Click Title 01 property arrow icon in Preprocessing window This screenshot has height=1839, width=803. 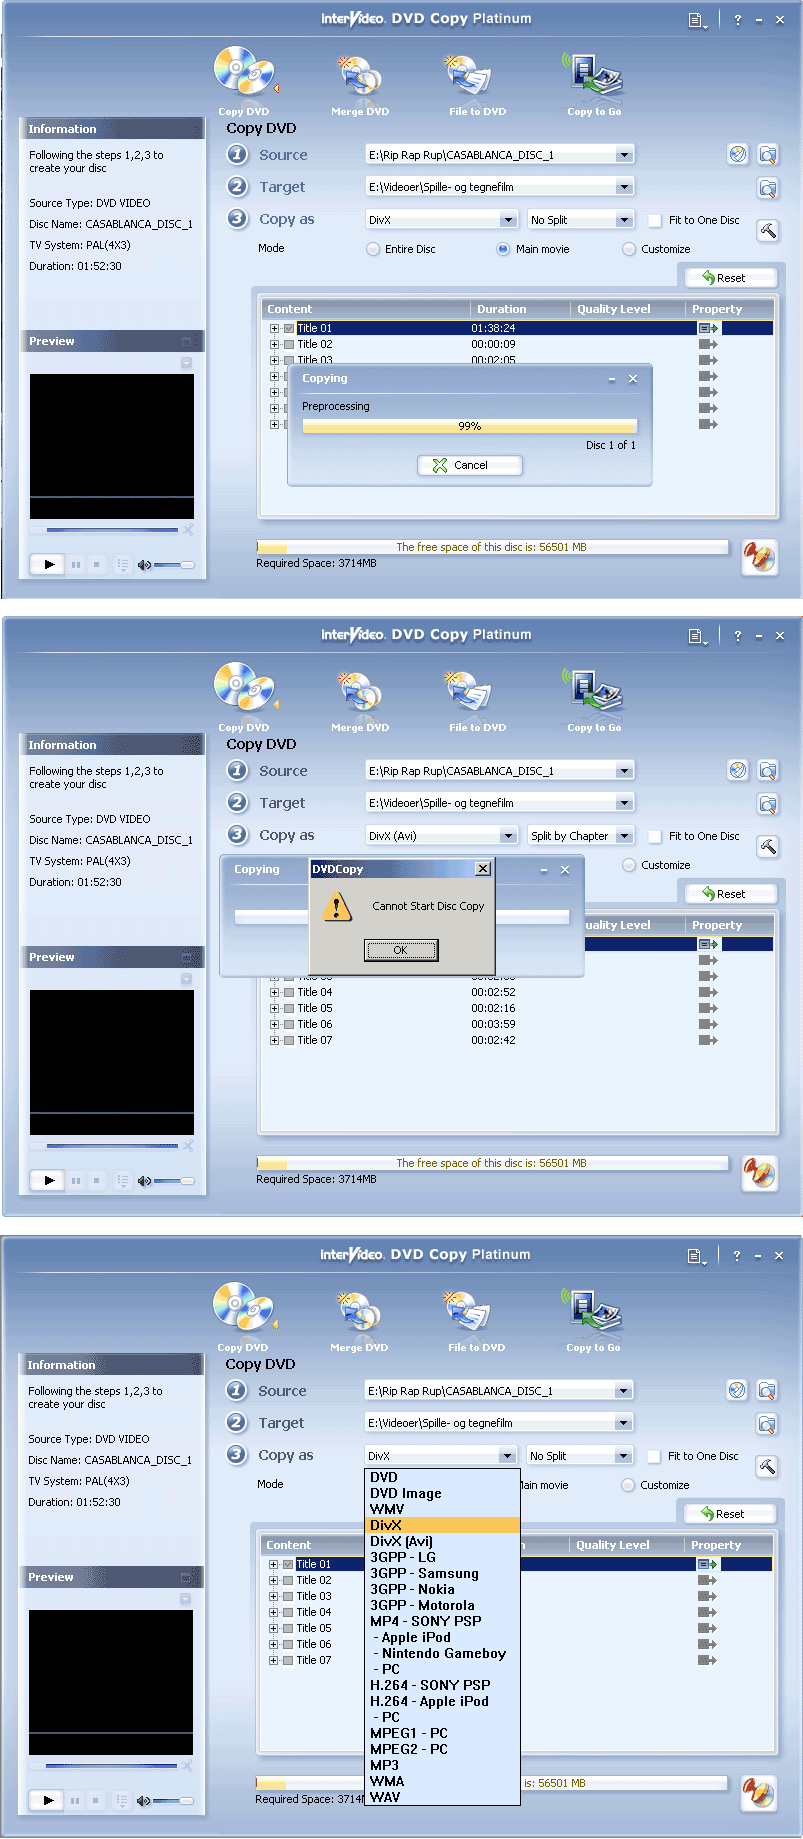[x=708, y=328]
